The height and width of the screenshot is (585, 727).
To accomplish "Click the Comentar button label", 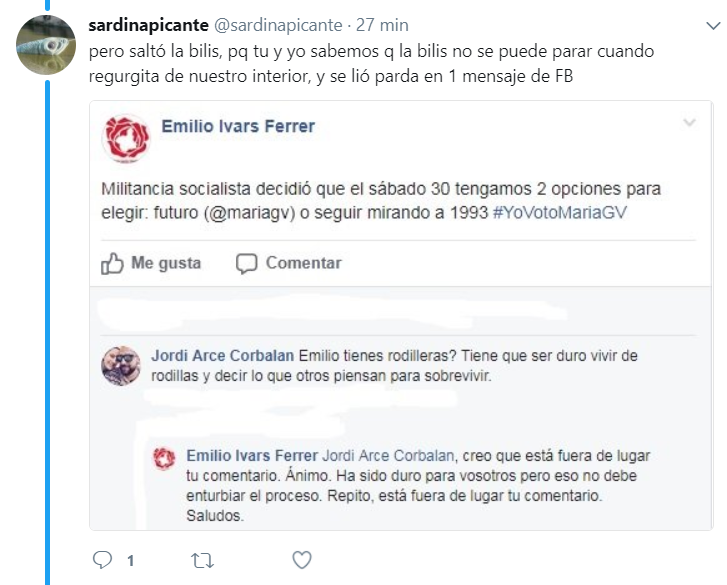I will [x=303, y=263].
